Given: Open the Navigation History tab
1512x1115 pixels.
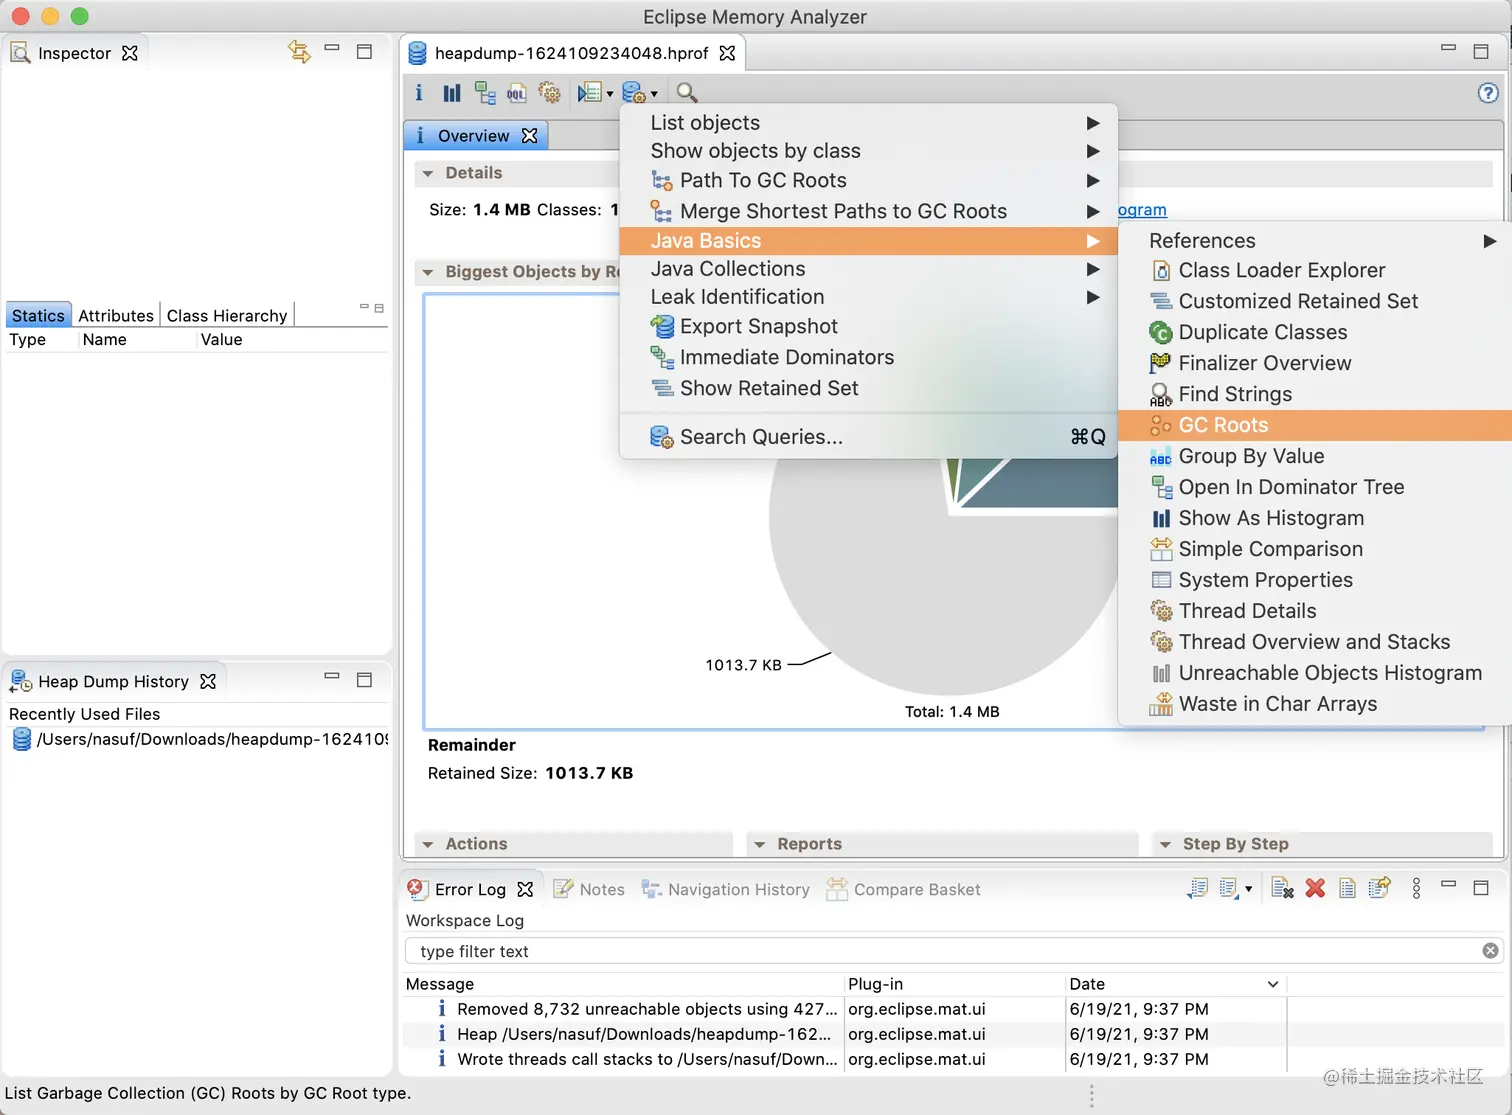Looking at the screenshot, I should click(726, 889).
